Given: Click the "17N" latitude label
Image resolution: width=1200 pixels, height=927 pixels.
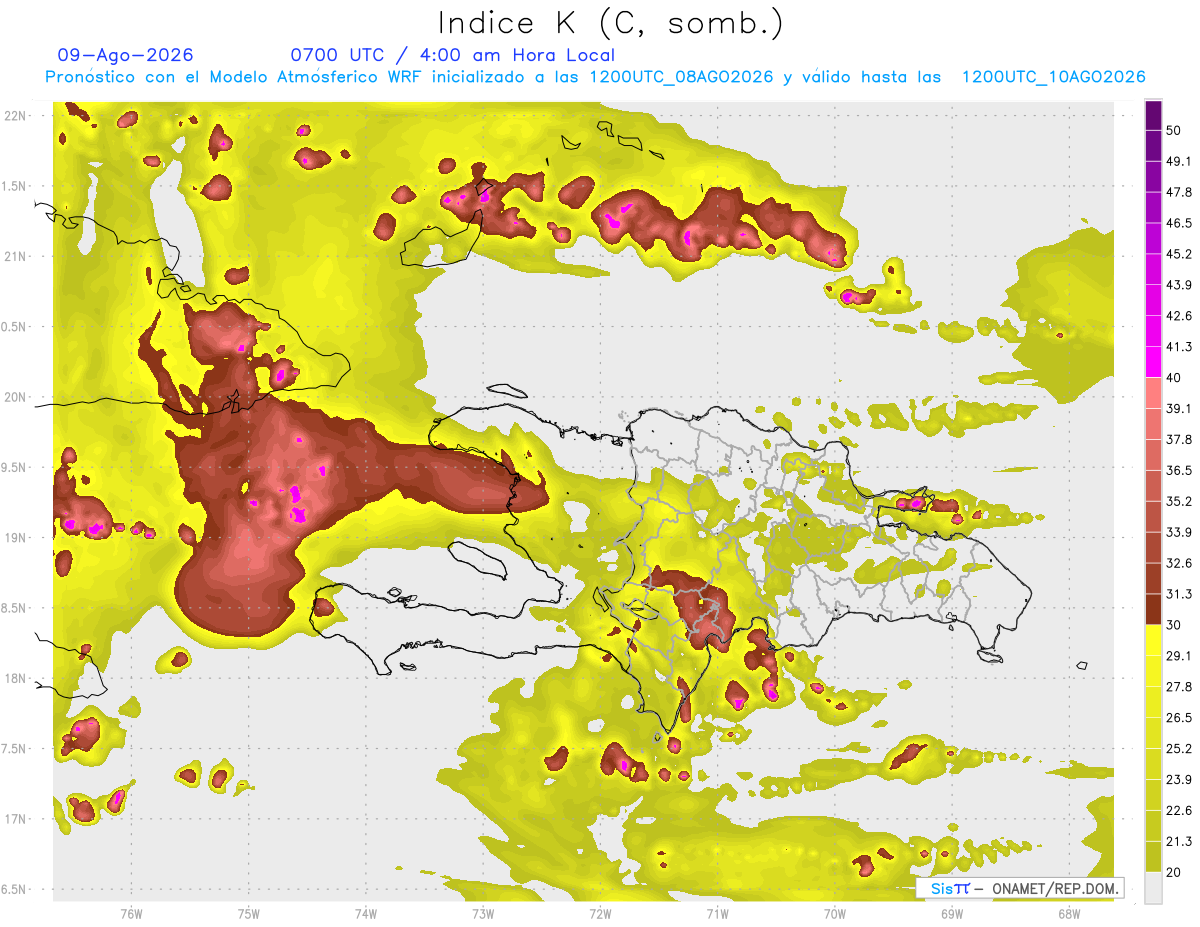Looking at the screenshot, I should tap(15, 819).
